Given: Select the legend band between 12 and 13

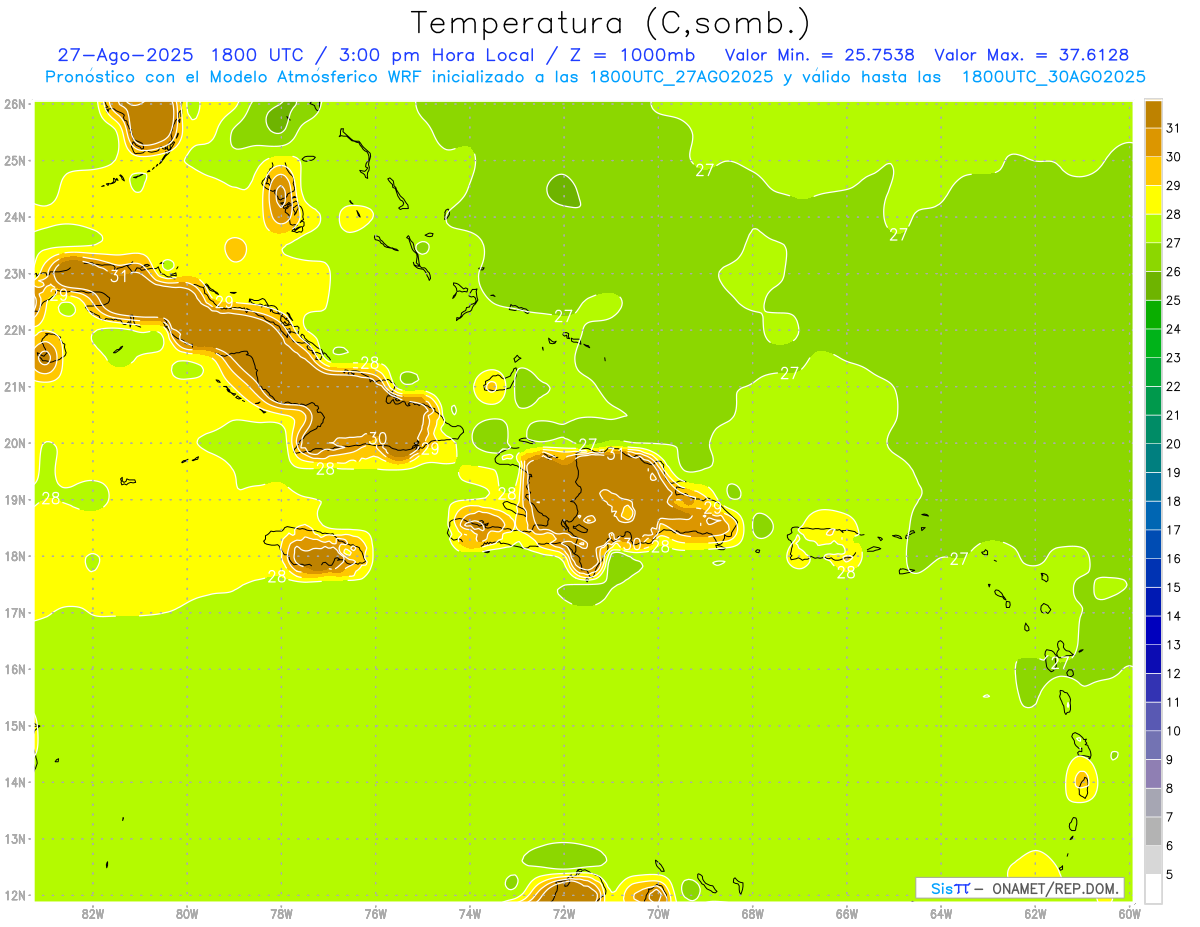Looking at the screenshot, I should pos(1153,658).
